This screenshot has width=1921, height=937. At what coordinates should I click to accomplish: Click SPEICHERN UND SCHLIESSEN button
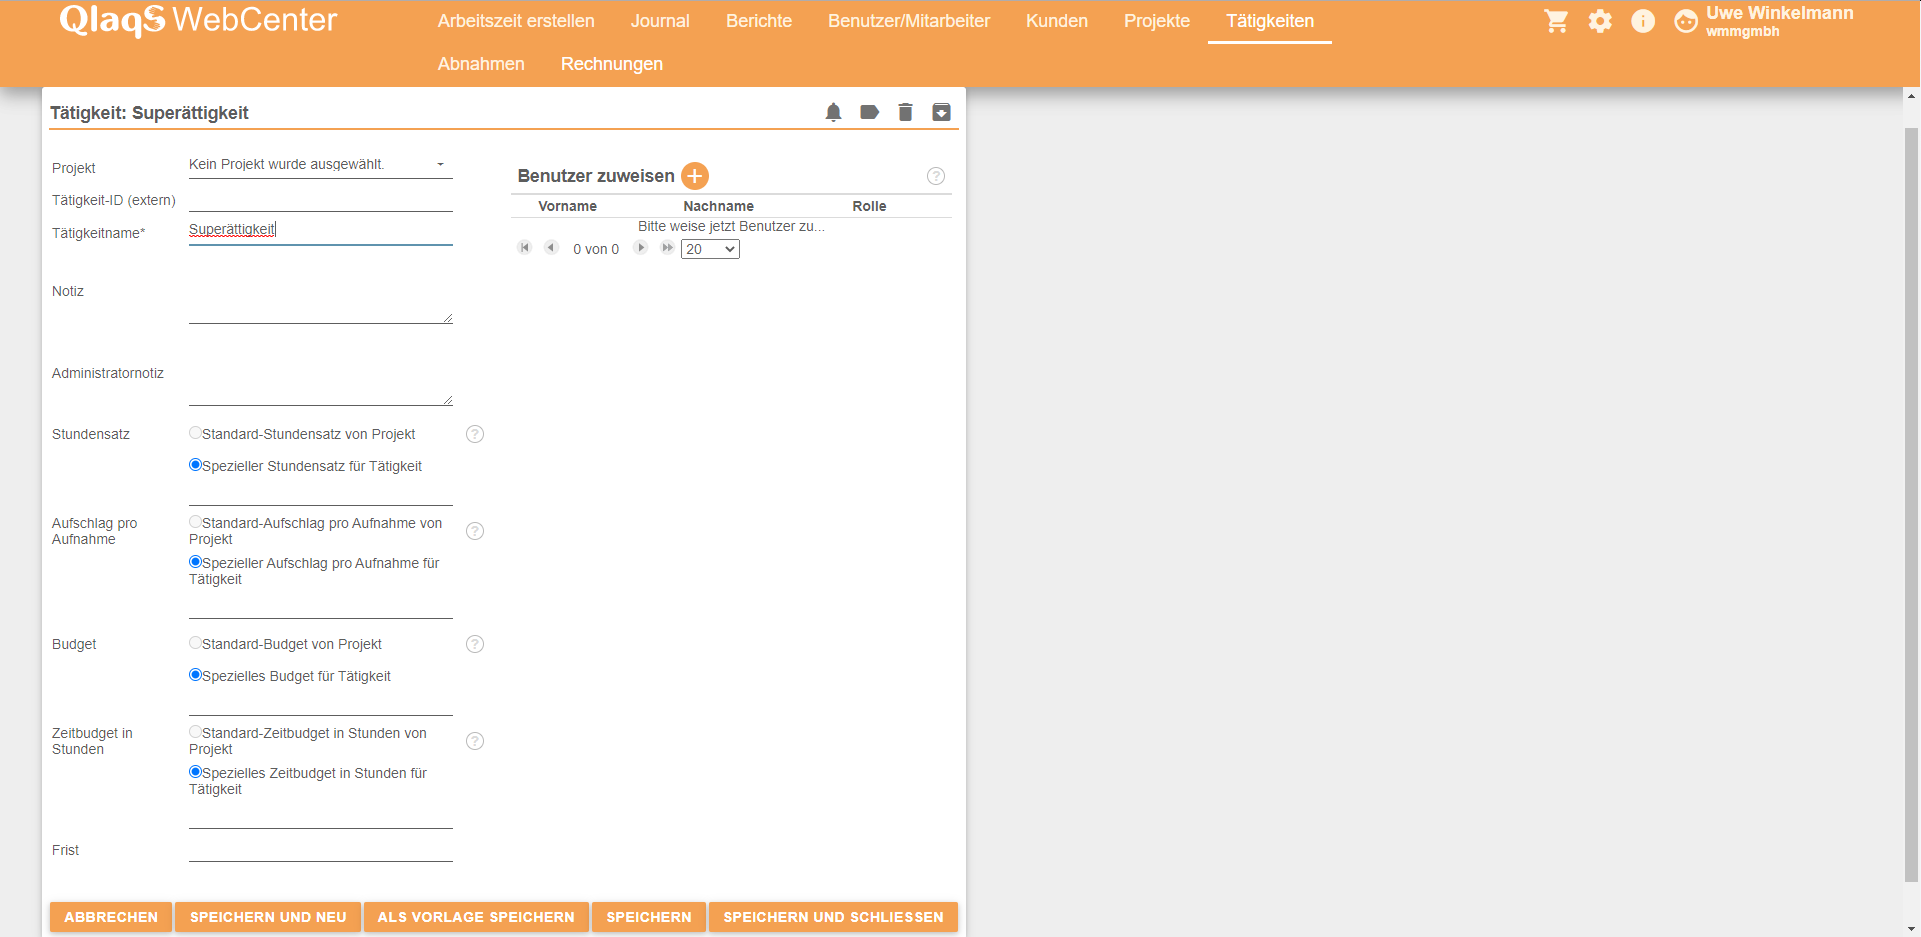coord(833,917)
